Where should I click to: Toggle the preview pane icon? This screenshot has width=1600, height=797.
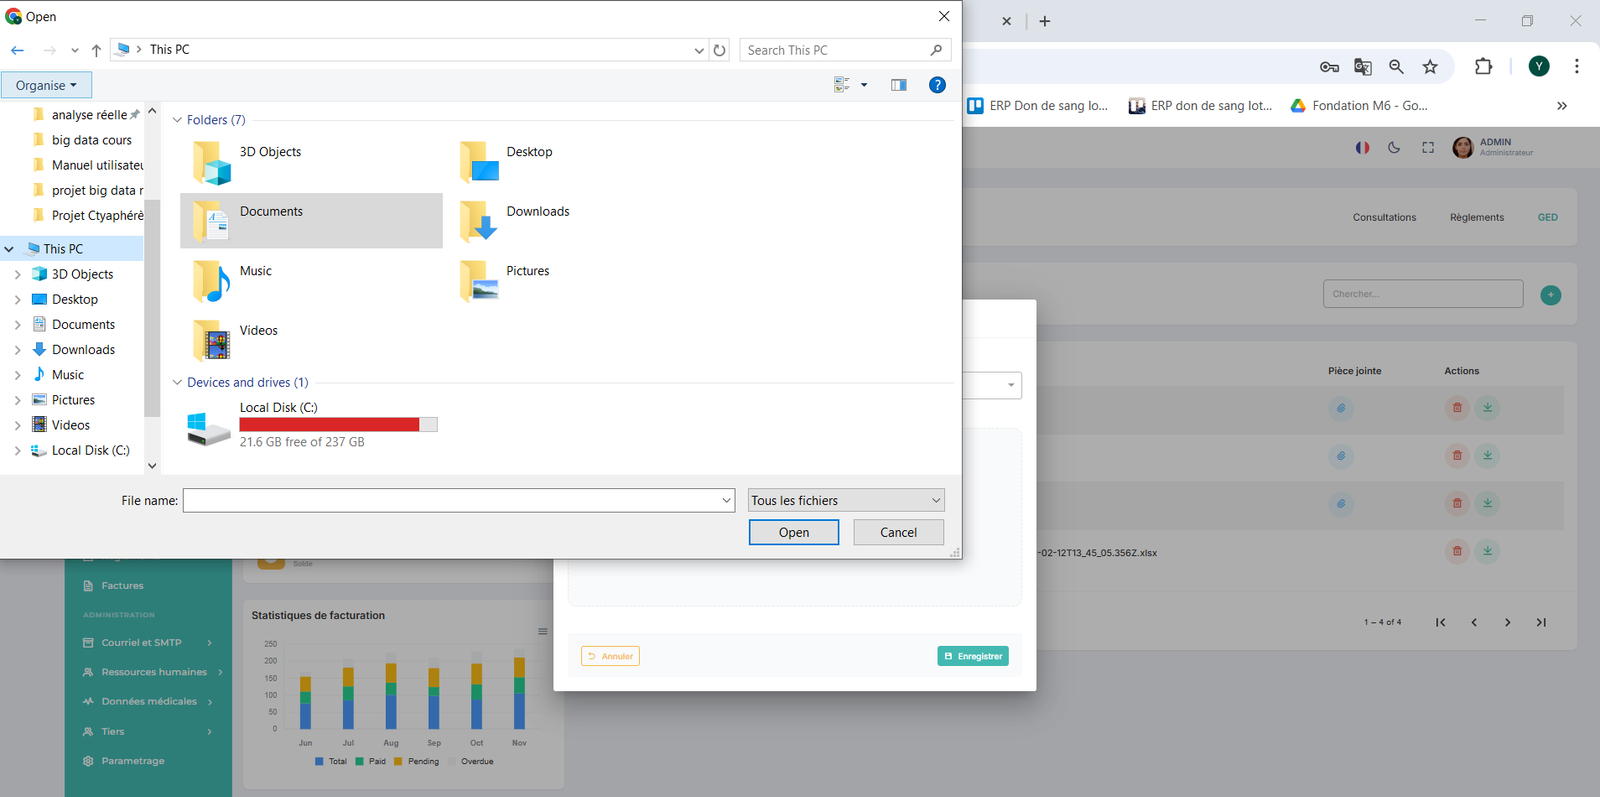point(898,85)
